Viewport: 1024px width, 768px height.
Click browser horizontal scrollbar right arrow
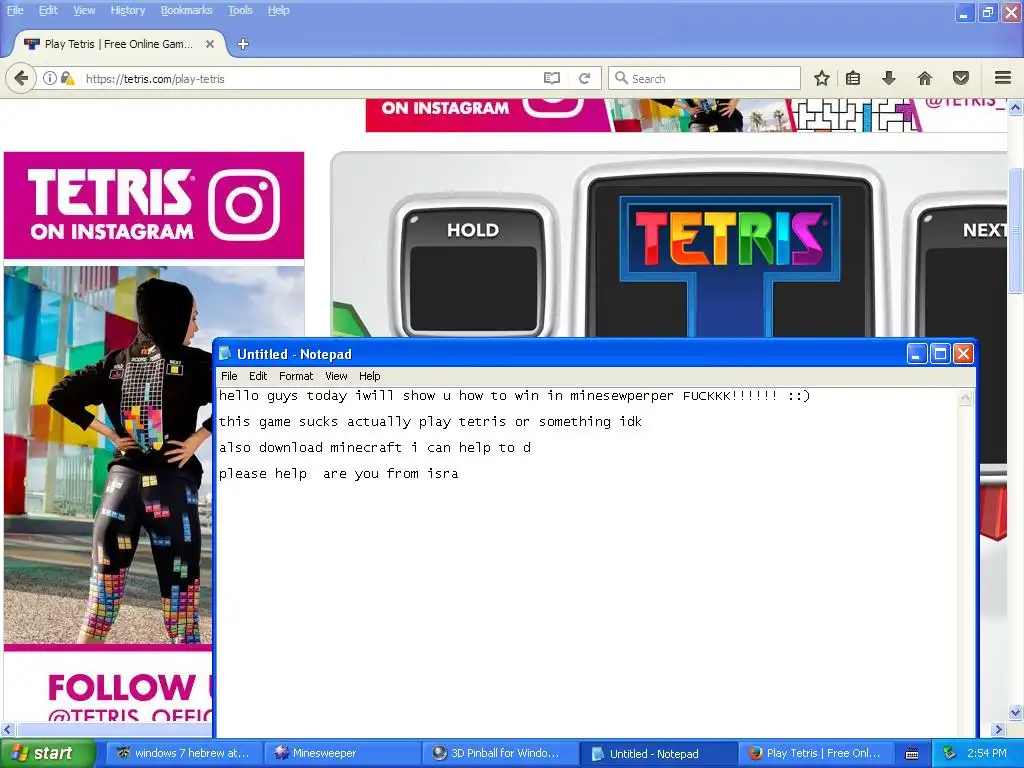[x=999, y=729]
